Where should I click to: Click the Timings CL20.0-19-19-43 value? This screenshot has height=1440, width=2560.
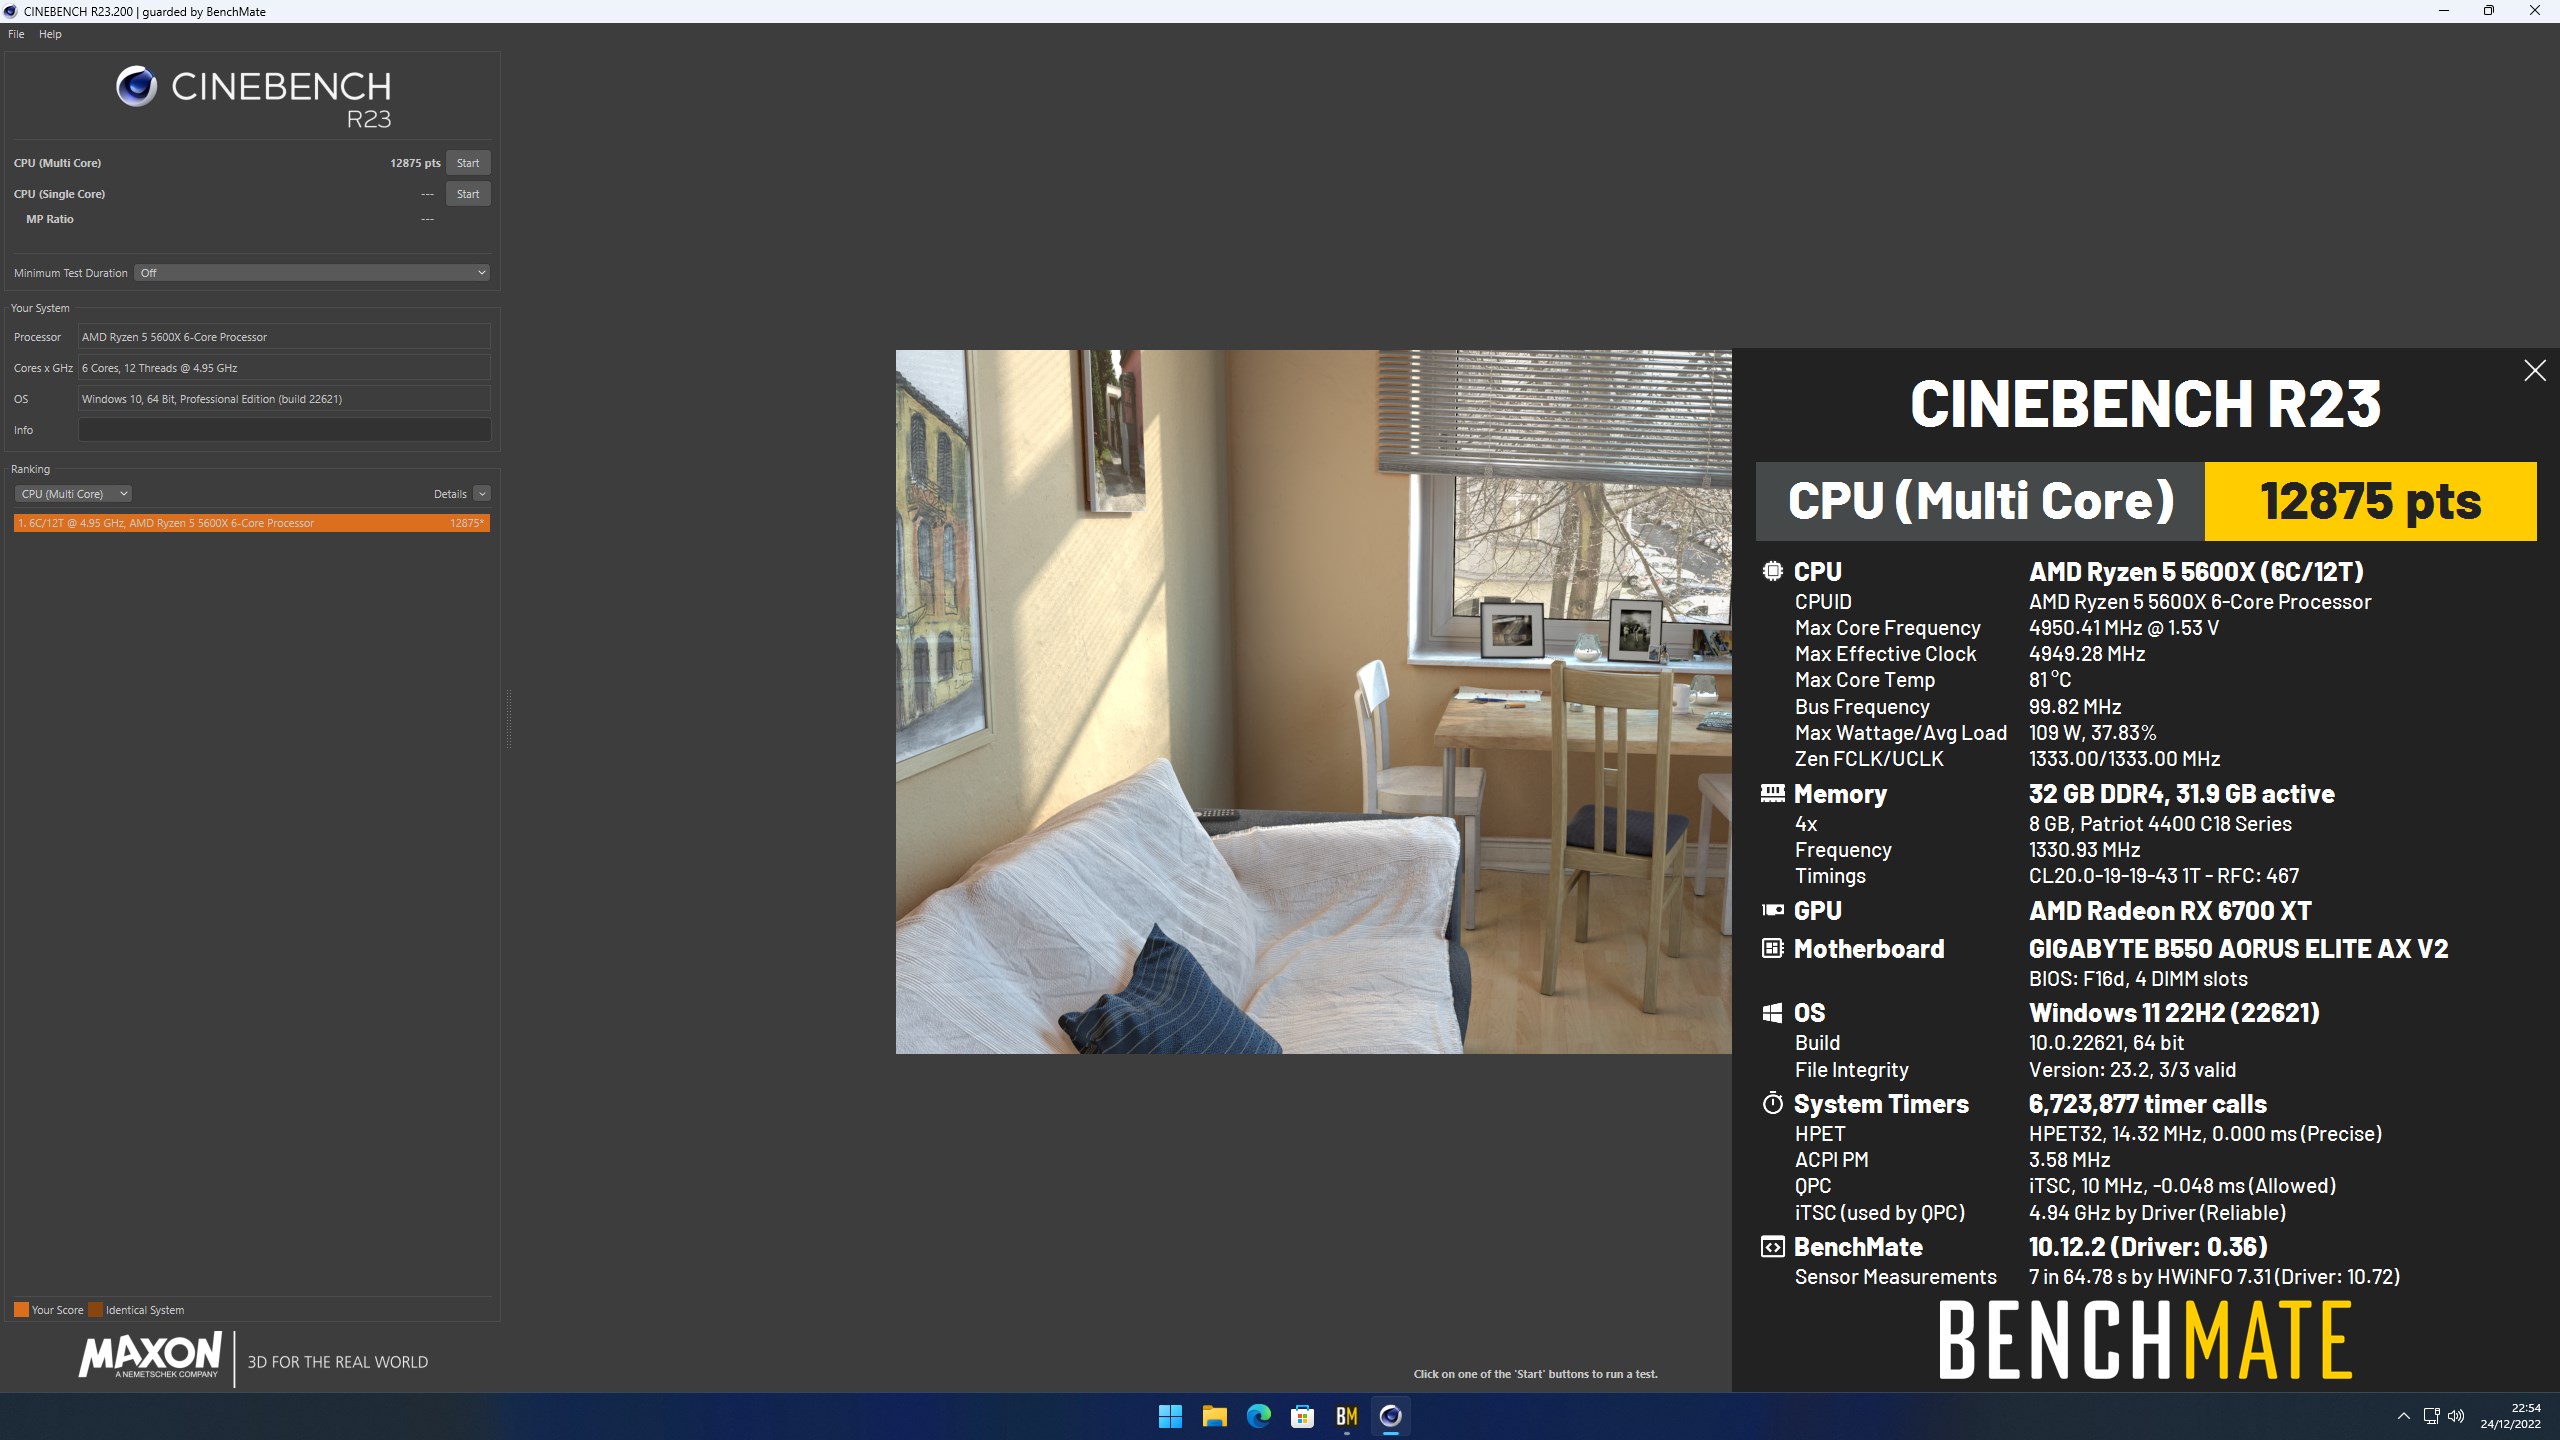[x=2164, y=876]
